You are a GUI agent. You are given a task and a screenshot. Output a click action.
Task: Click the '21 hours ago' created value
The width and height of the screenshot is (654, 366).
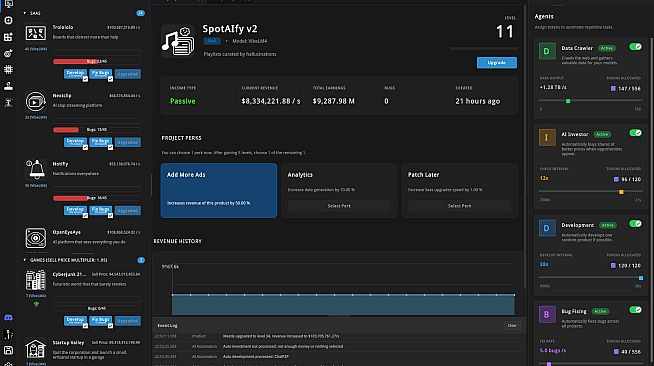[x=478, y=101]
